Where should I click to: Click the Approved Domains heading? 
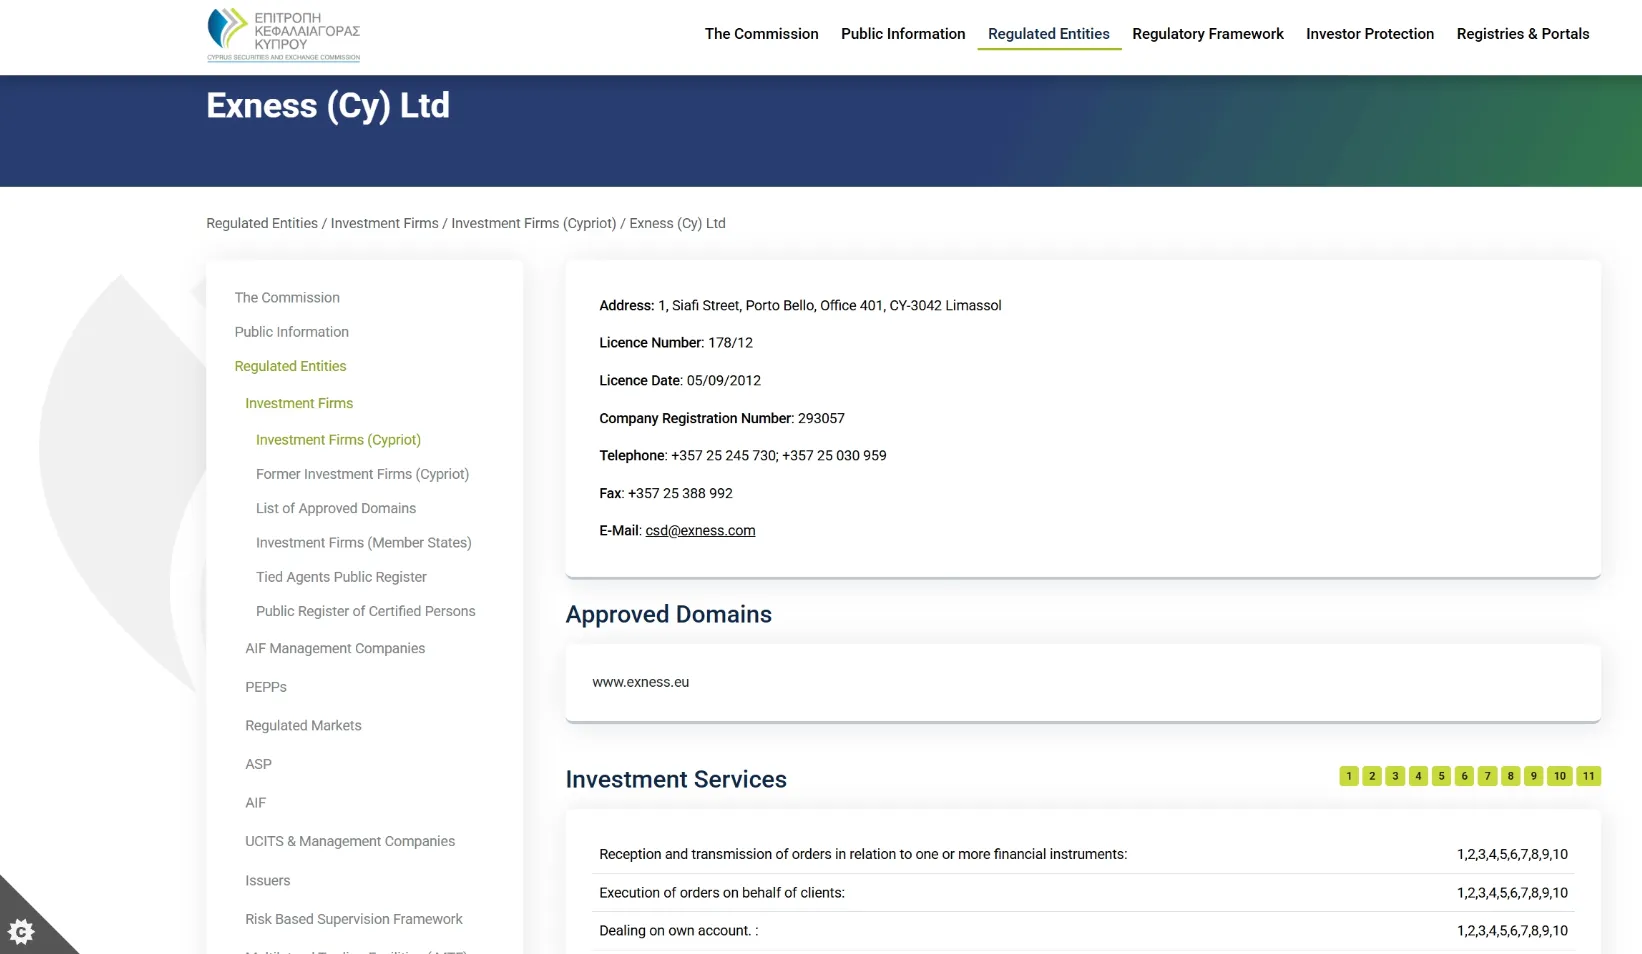click(x=669, y=615)
